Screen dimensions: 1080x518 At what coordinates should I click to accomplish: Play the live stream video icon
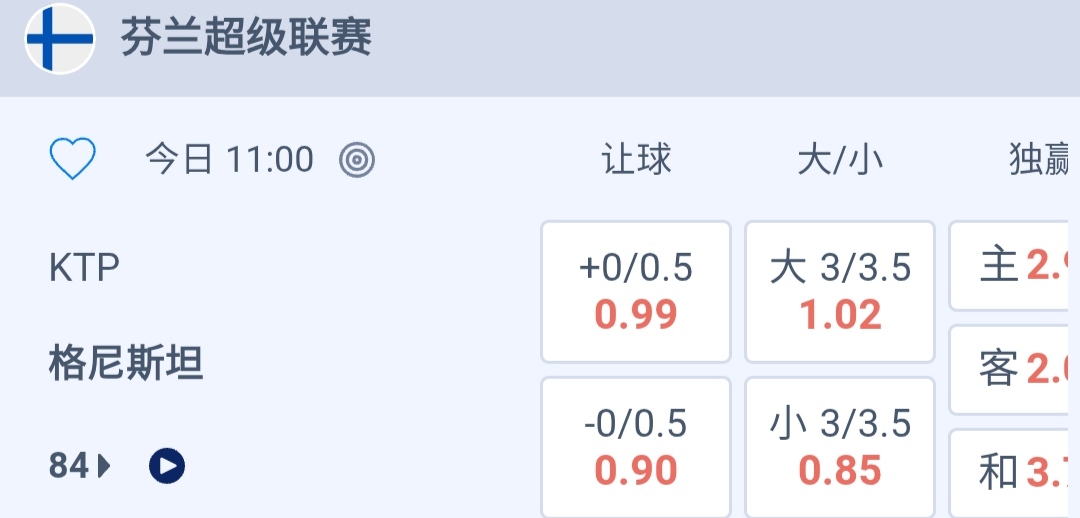pos(167,465)
